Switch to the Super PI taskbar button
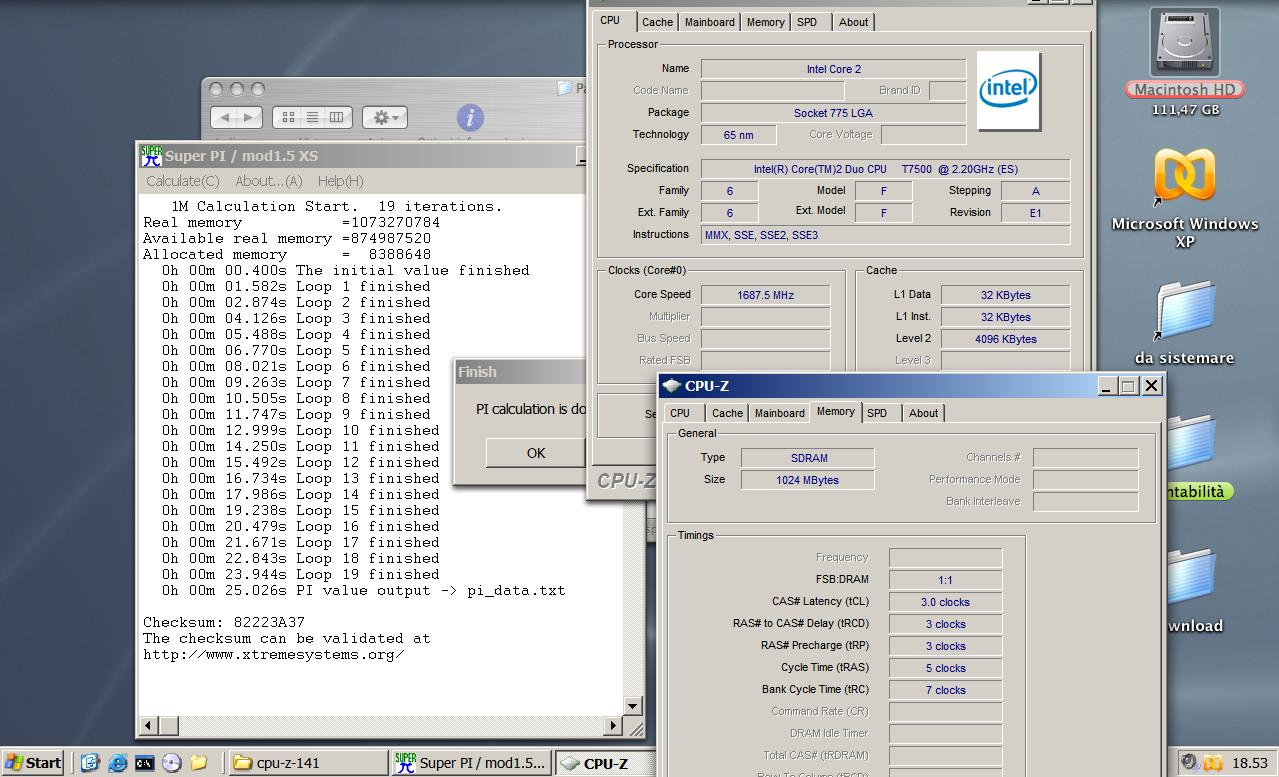1279x777 pixels. [471, 763]
